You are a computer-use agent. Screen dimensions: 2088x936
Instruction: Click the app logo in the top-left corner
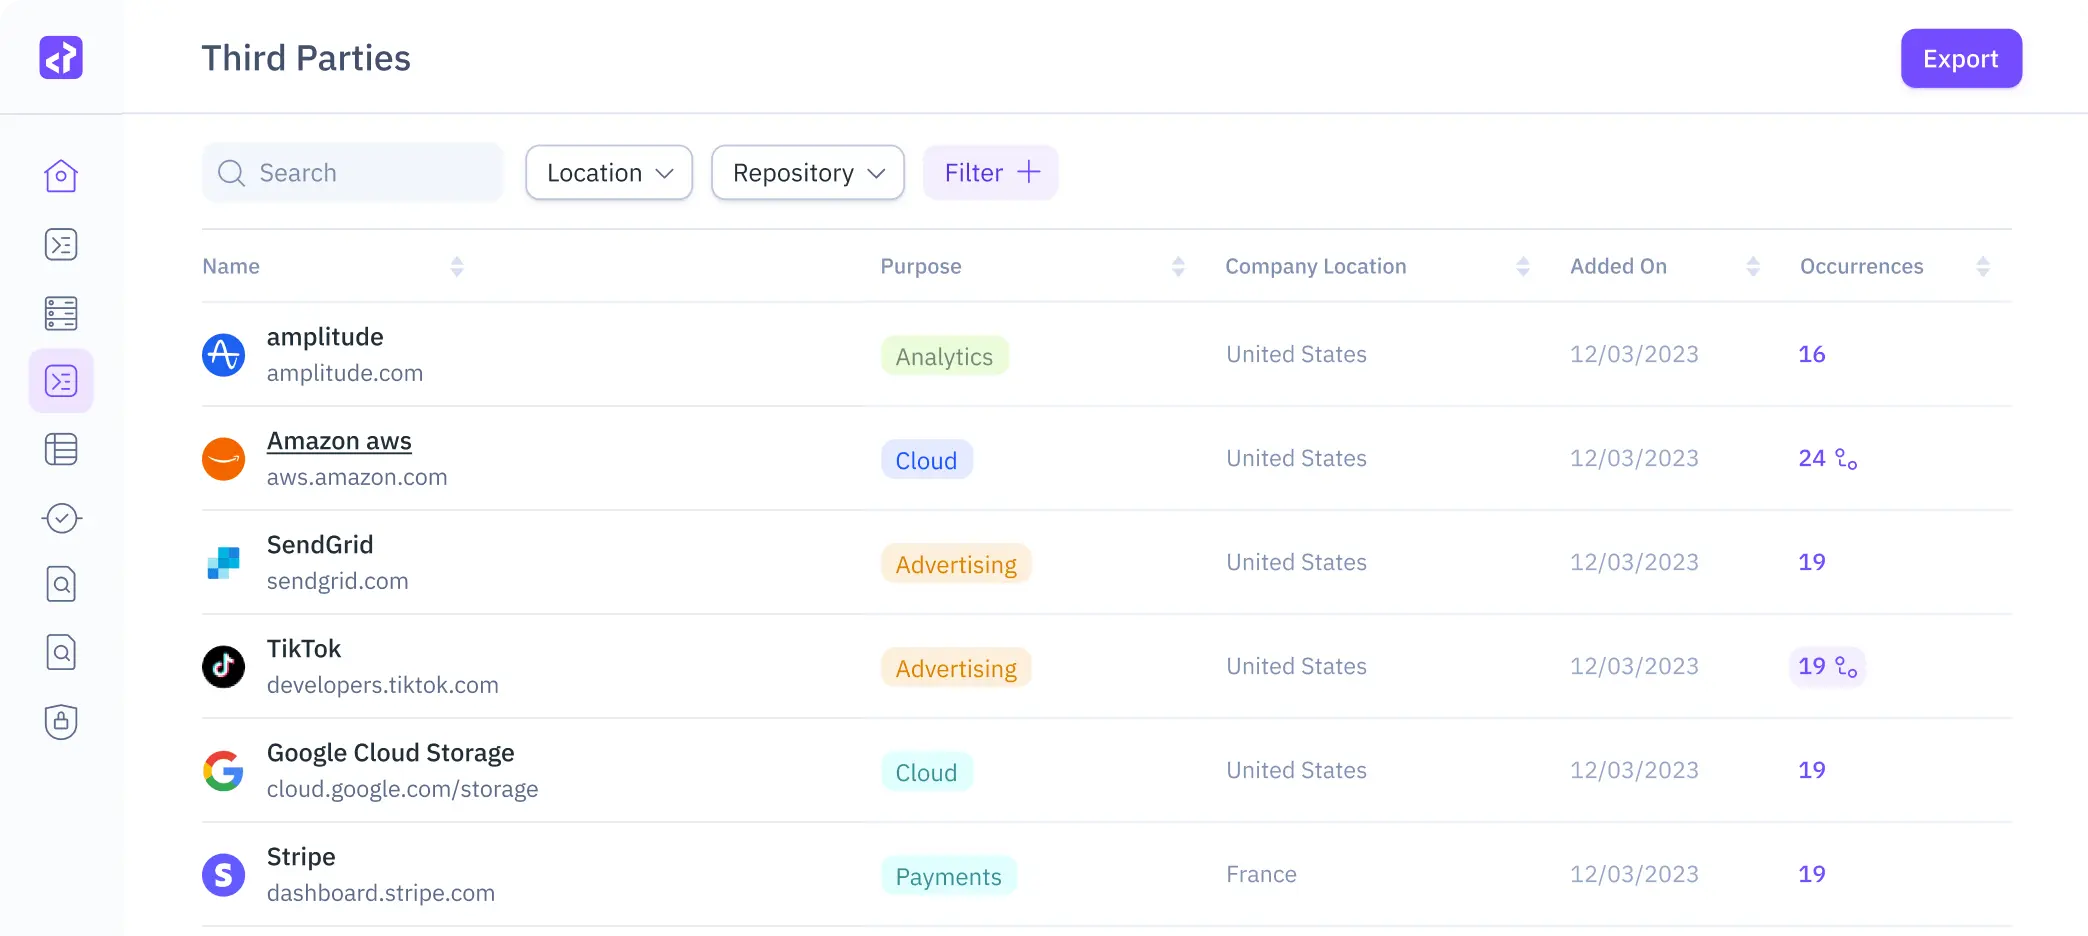[61, 57]
